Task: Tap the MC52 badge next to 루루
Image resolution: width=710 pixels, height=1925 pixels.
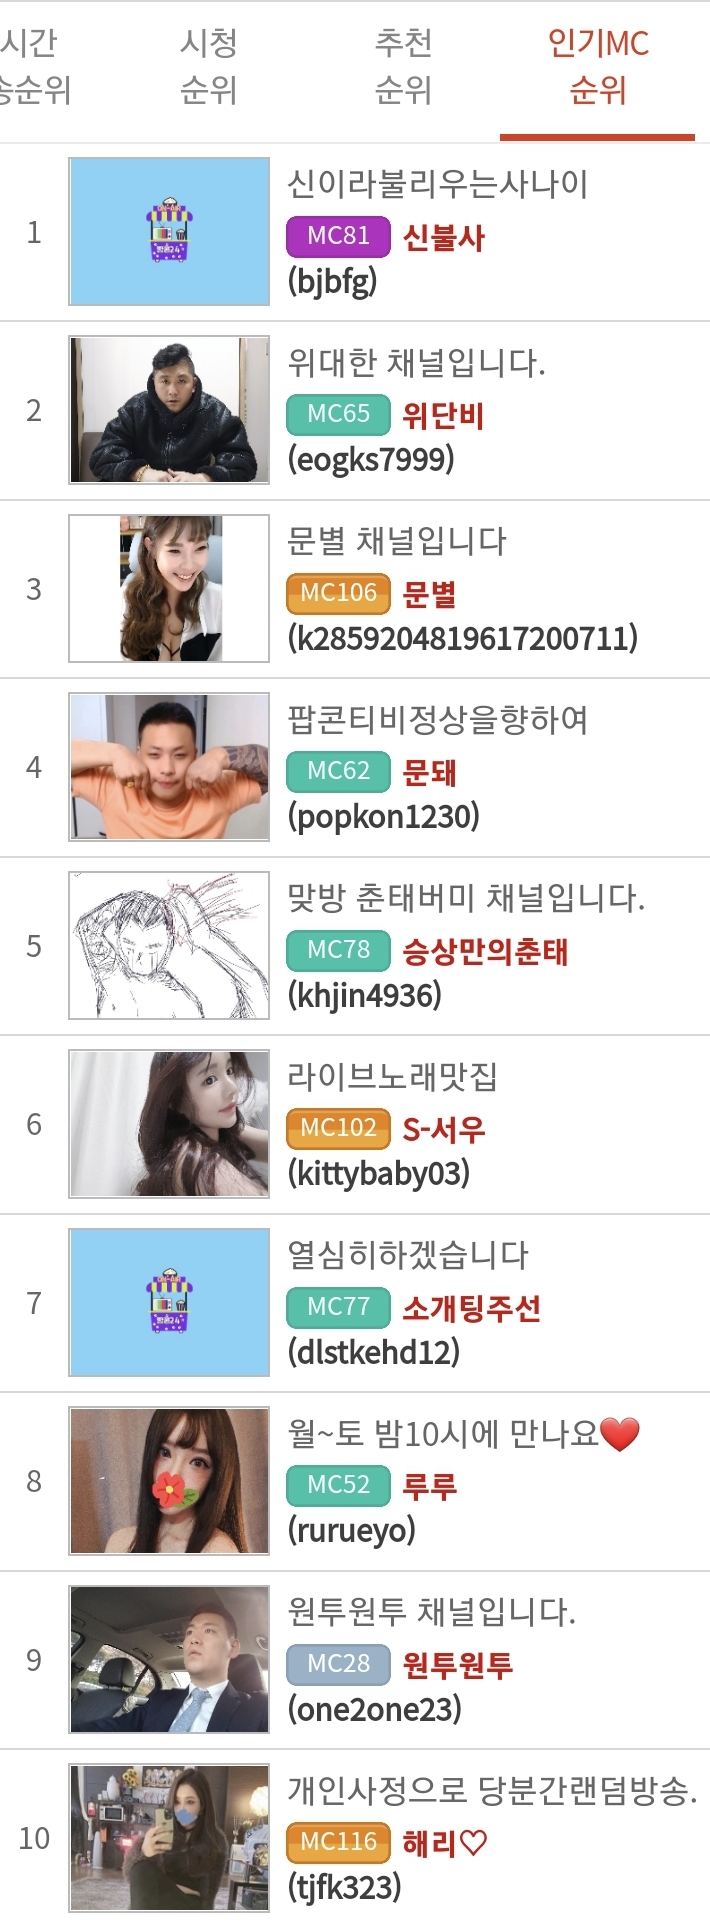Action: (x=338, y=1485)
